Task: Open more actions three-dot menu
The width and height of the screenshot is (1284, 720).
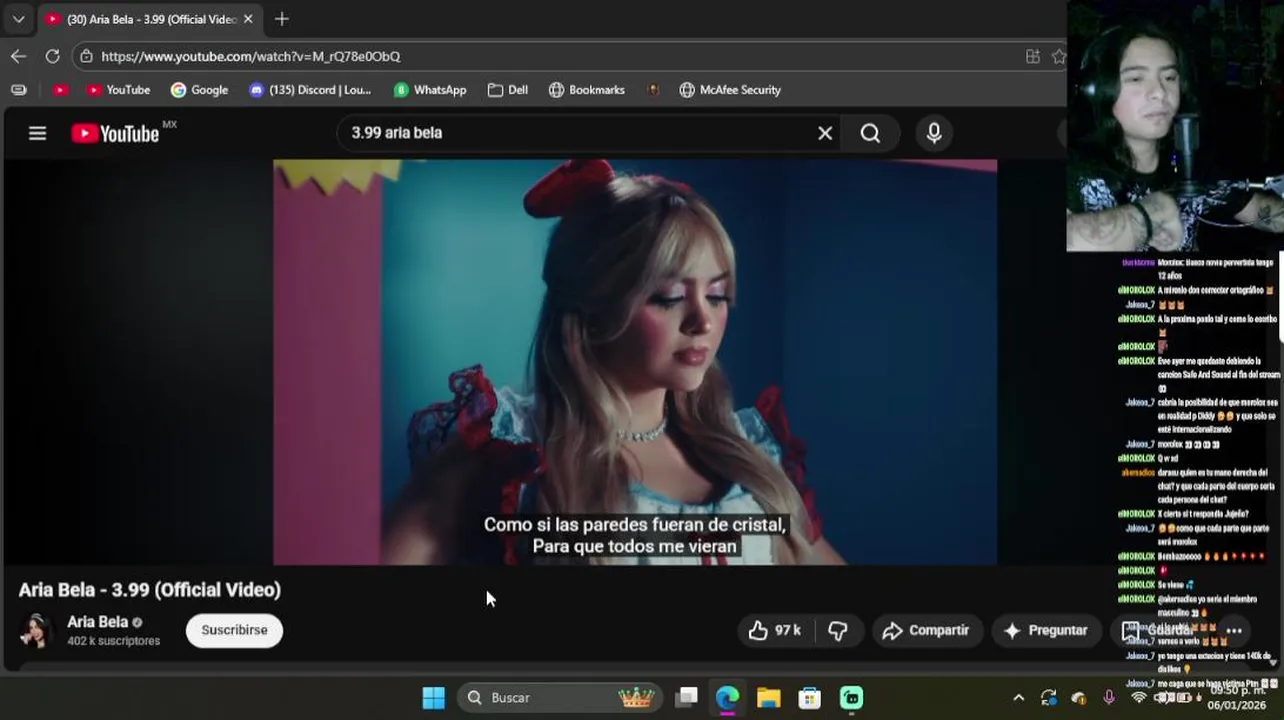Action: [x=1234, y=630]
